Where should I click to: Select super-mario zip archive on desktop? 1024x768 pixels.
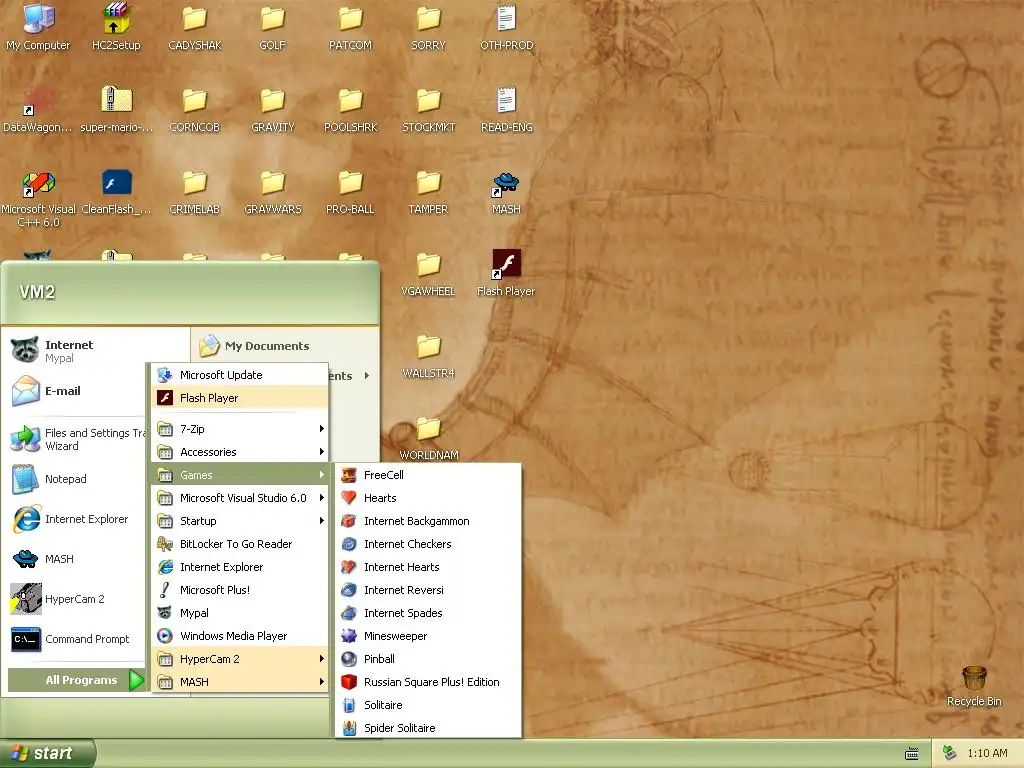[116, 110]
